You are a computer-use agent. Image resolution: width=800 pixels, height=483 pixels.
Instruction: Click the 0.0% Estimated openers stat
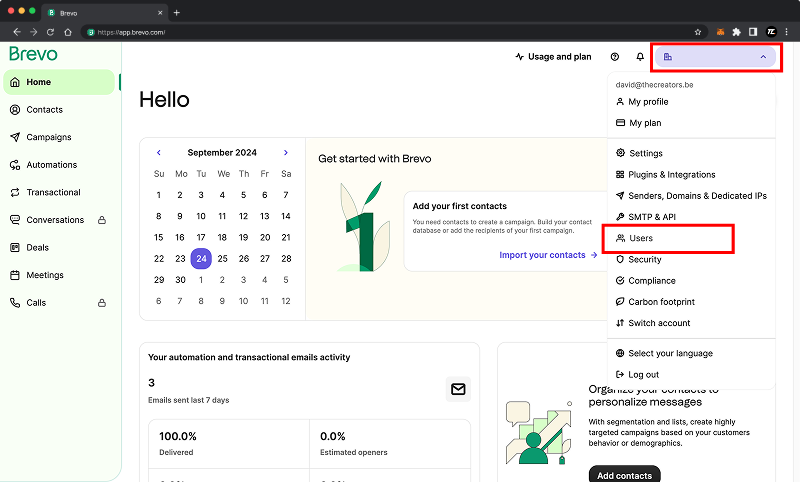[390, 443]
